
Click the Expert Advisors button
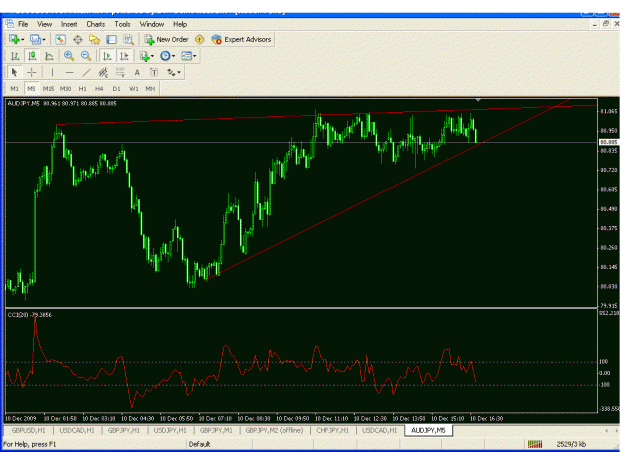pos(241,39)
